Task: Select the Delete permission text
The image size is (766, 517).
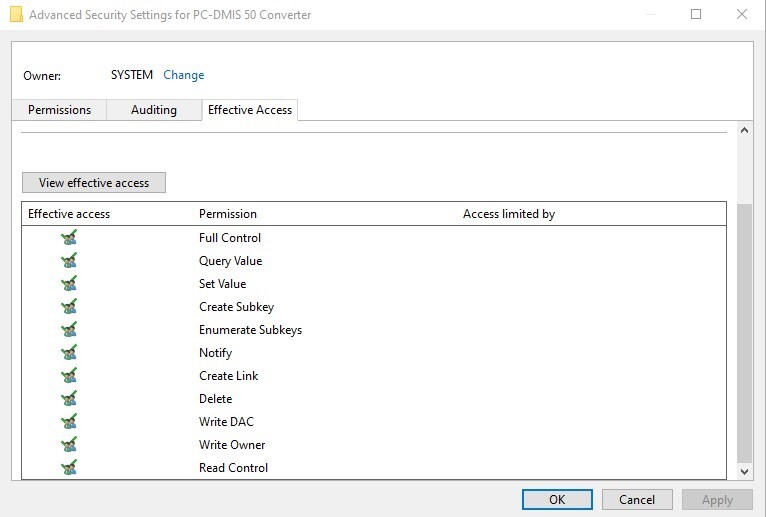Action: coord(215,399)
